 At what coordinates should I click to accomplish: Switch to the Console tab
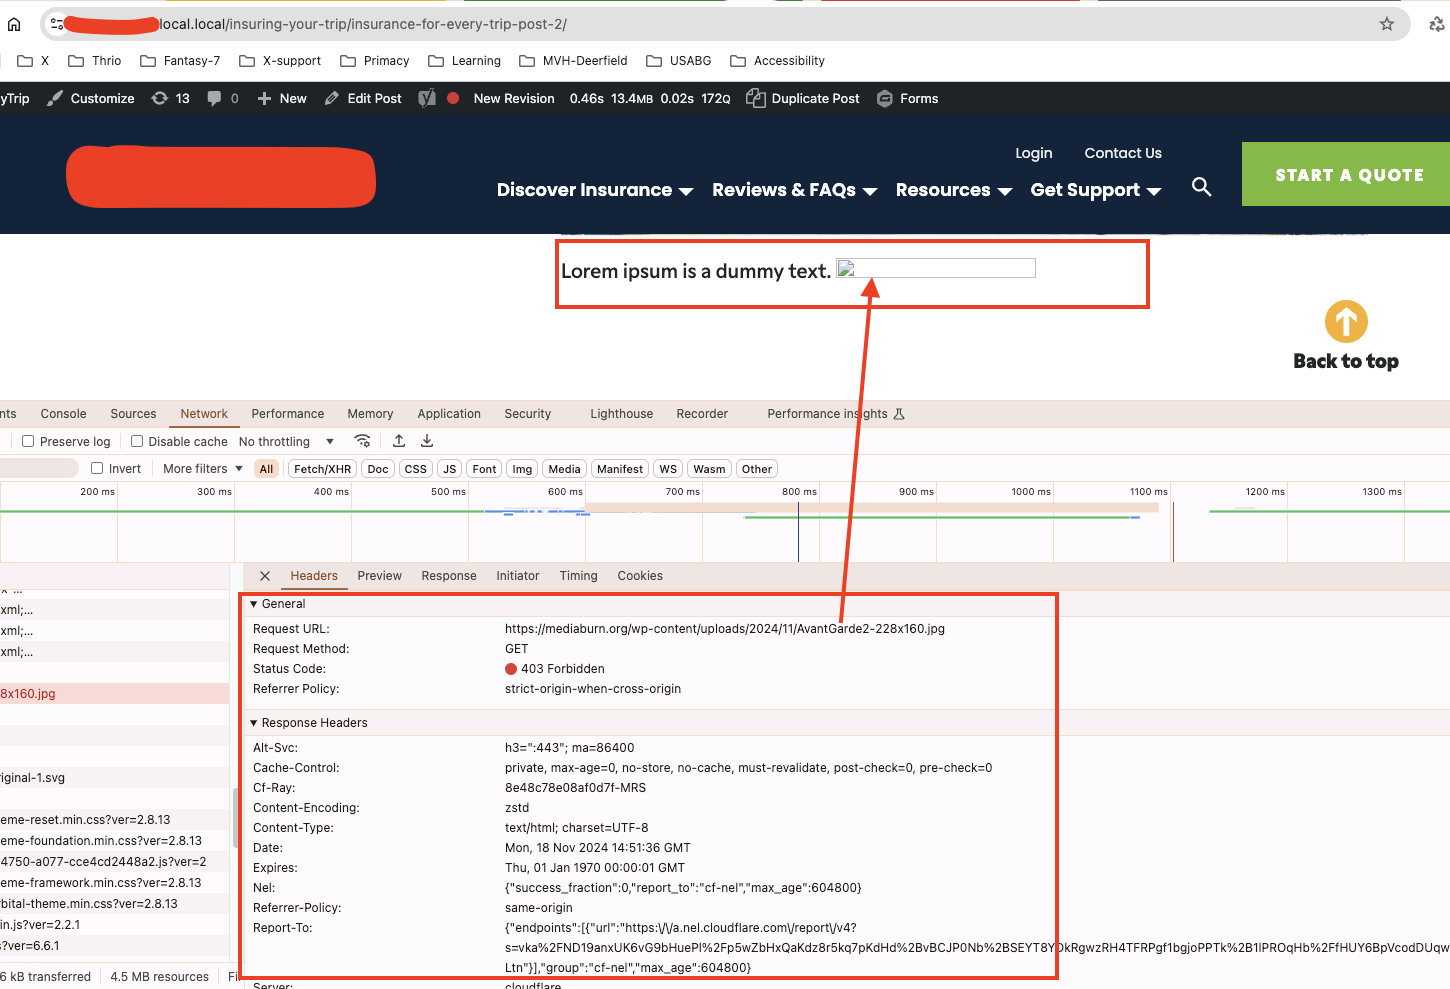pyautogui.click(x=64, y=414)
